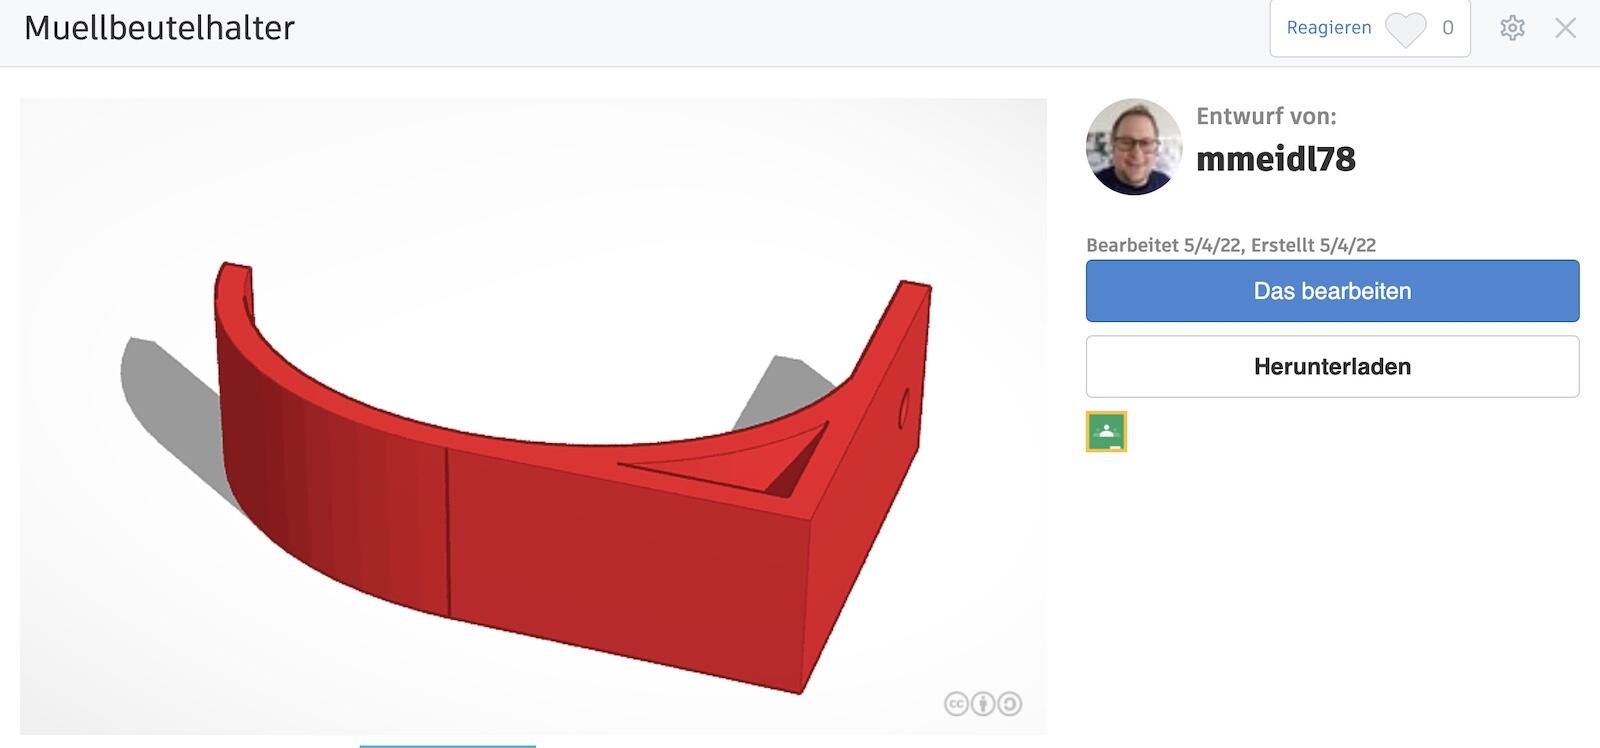Click the reaction count 0 next to heart

tap(1447, 28)
